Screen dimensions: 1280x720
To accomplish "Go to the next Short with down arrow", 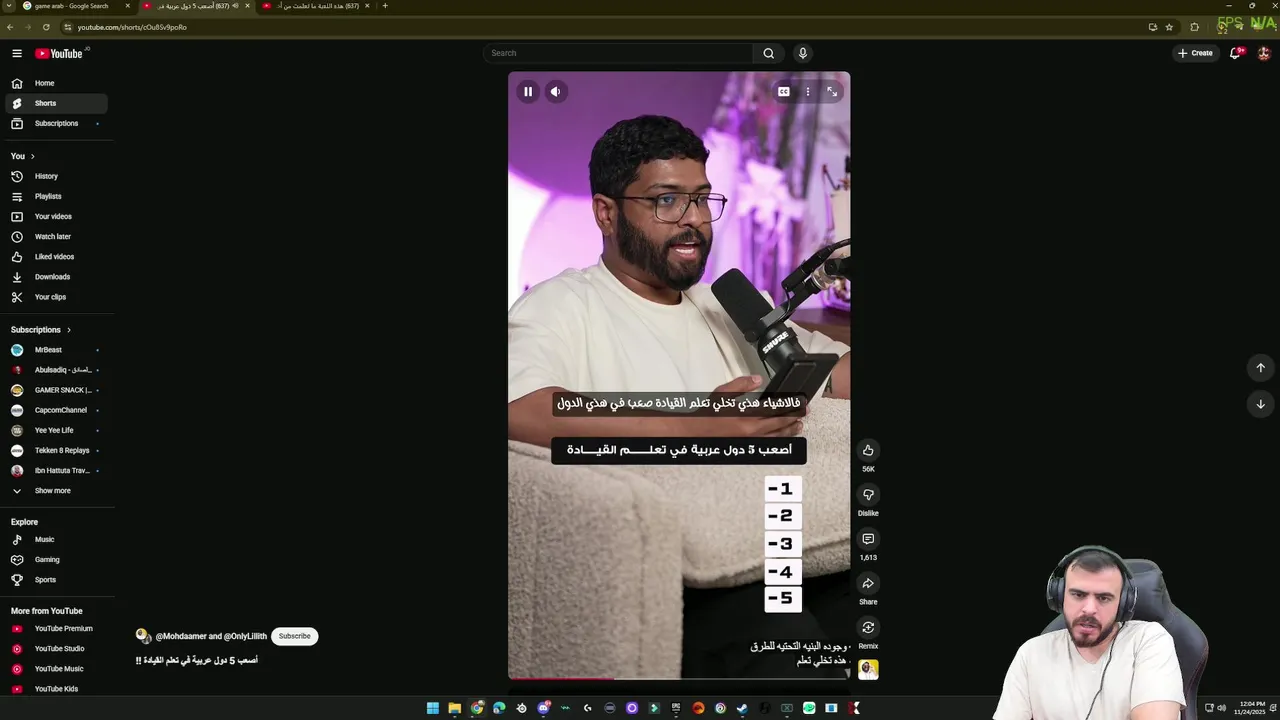I will point(1260,404).
